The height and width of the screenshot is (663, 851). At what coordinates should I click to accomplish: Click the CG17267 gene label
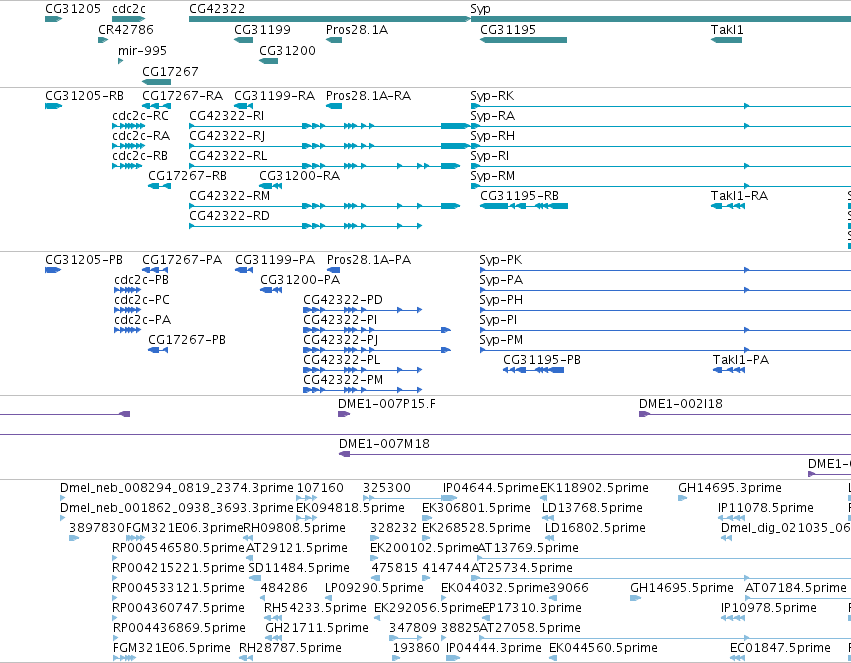[170, 72]
